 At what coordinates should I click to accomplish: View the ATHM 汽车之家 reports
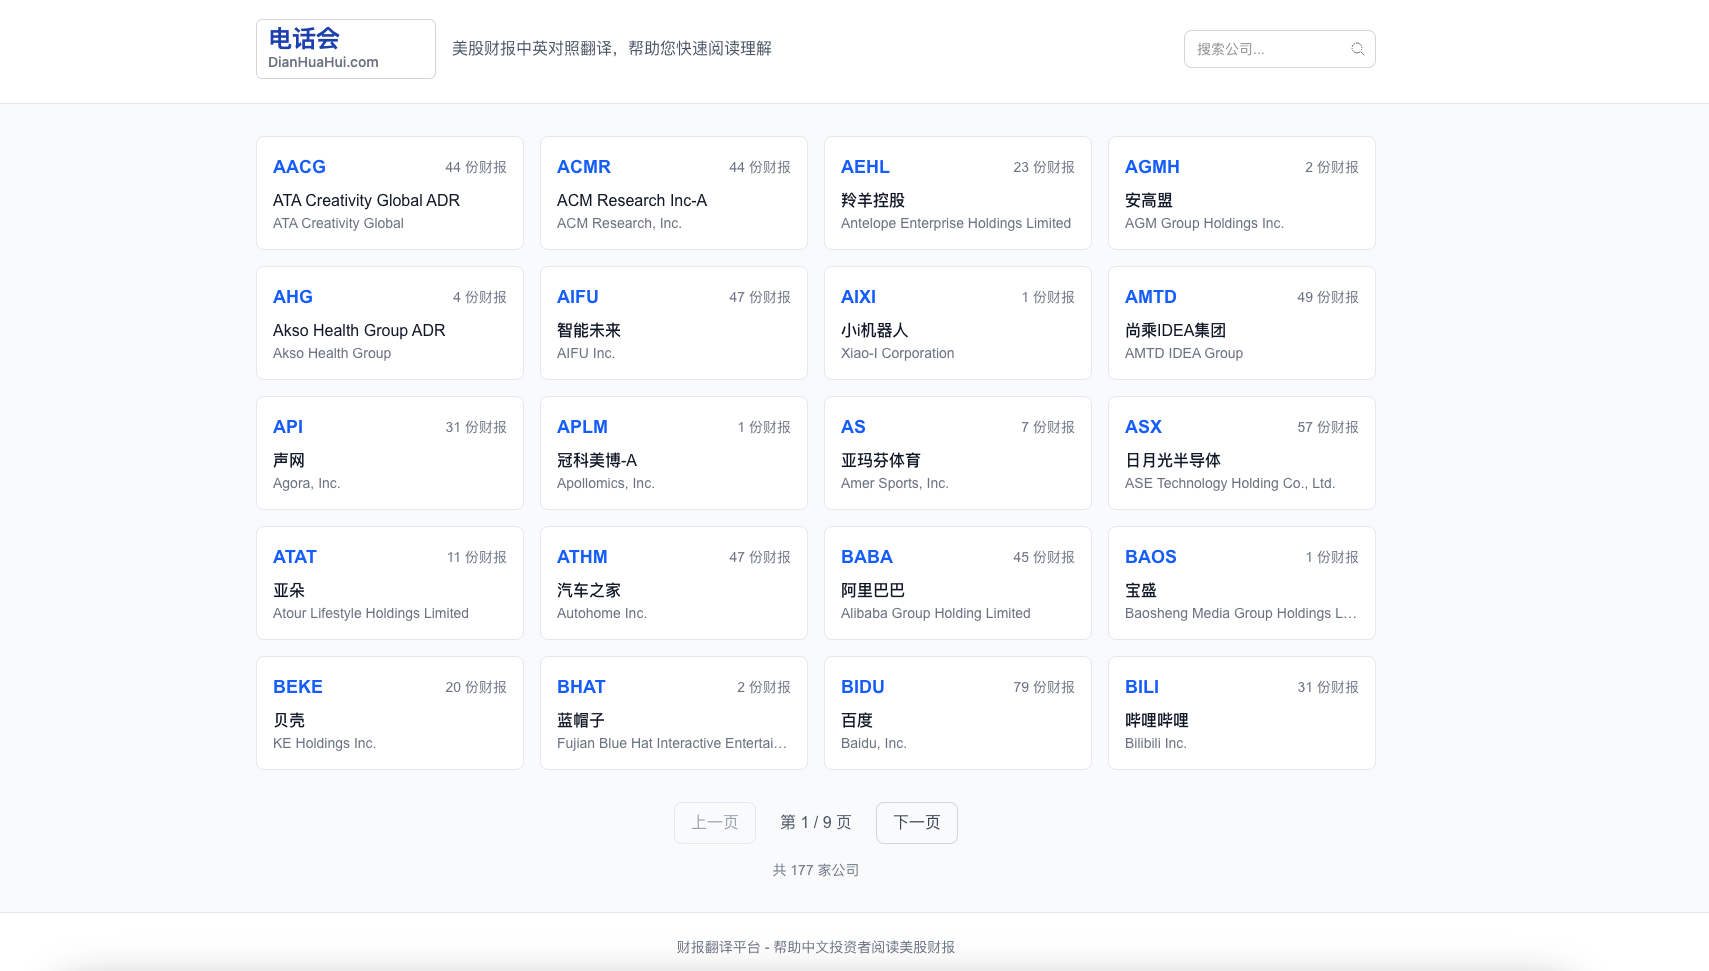coord(673,583)
